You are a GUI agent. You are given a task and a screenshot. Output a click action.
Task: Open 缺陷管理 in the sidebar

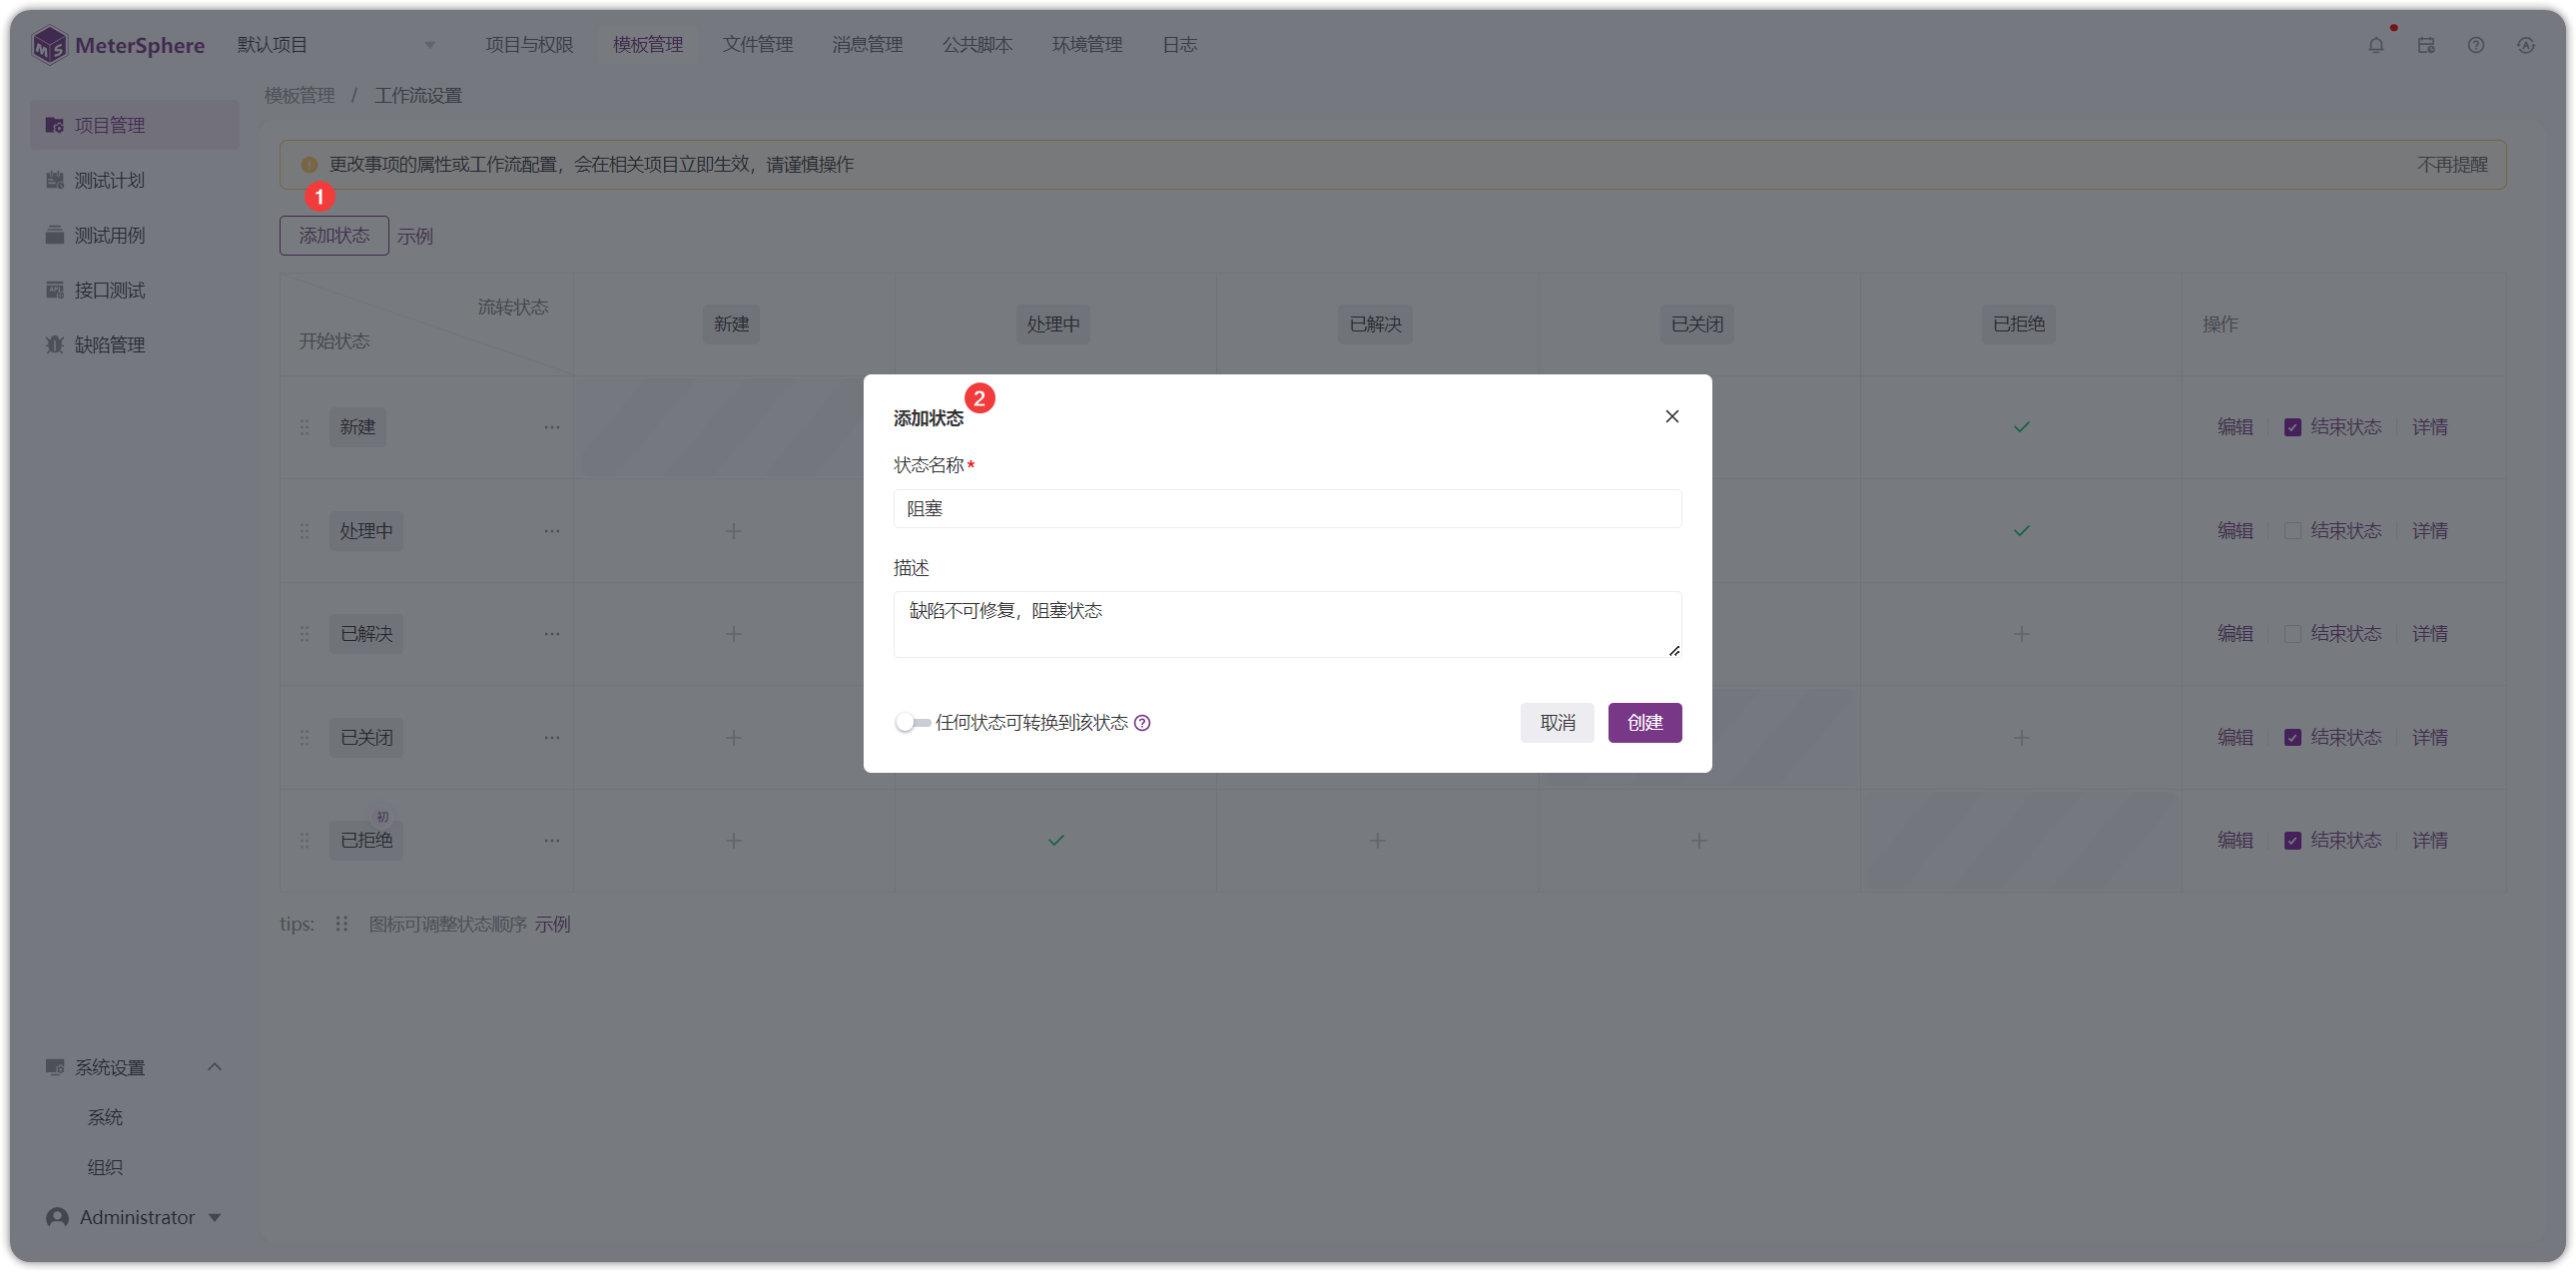[134, 345]
